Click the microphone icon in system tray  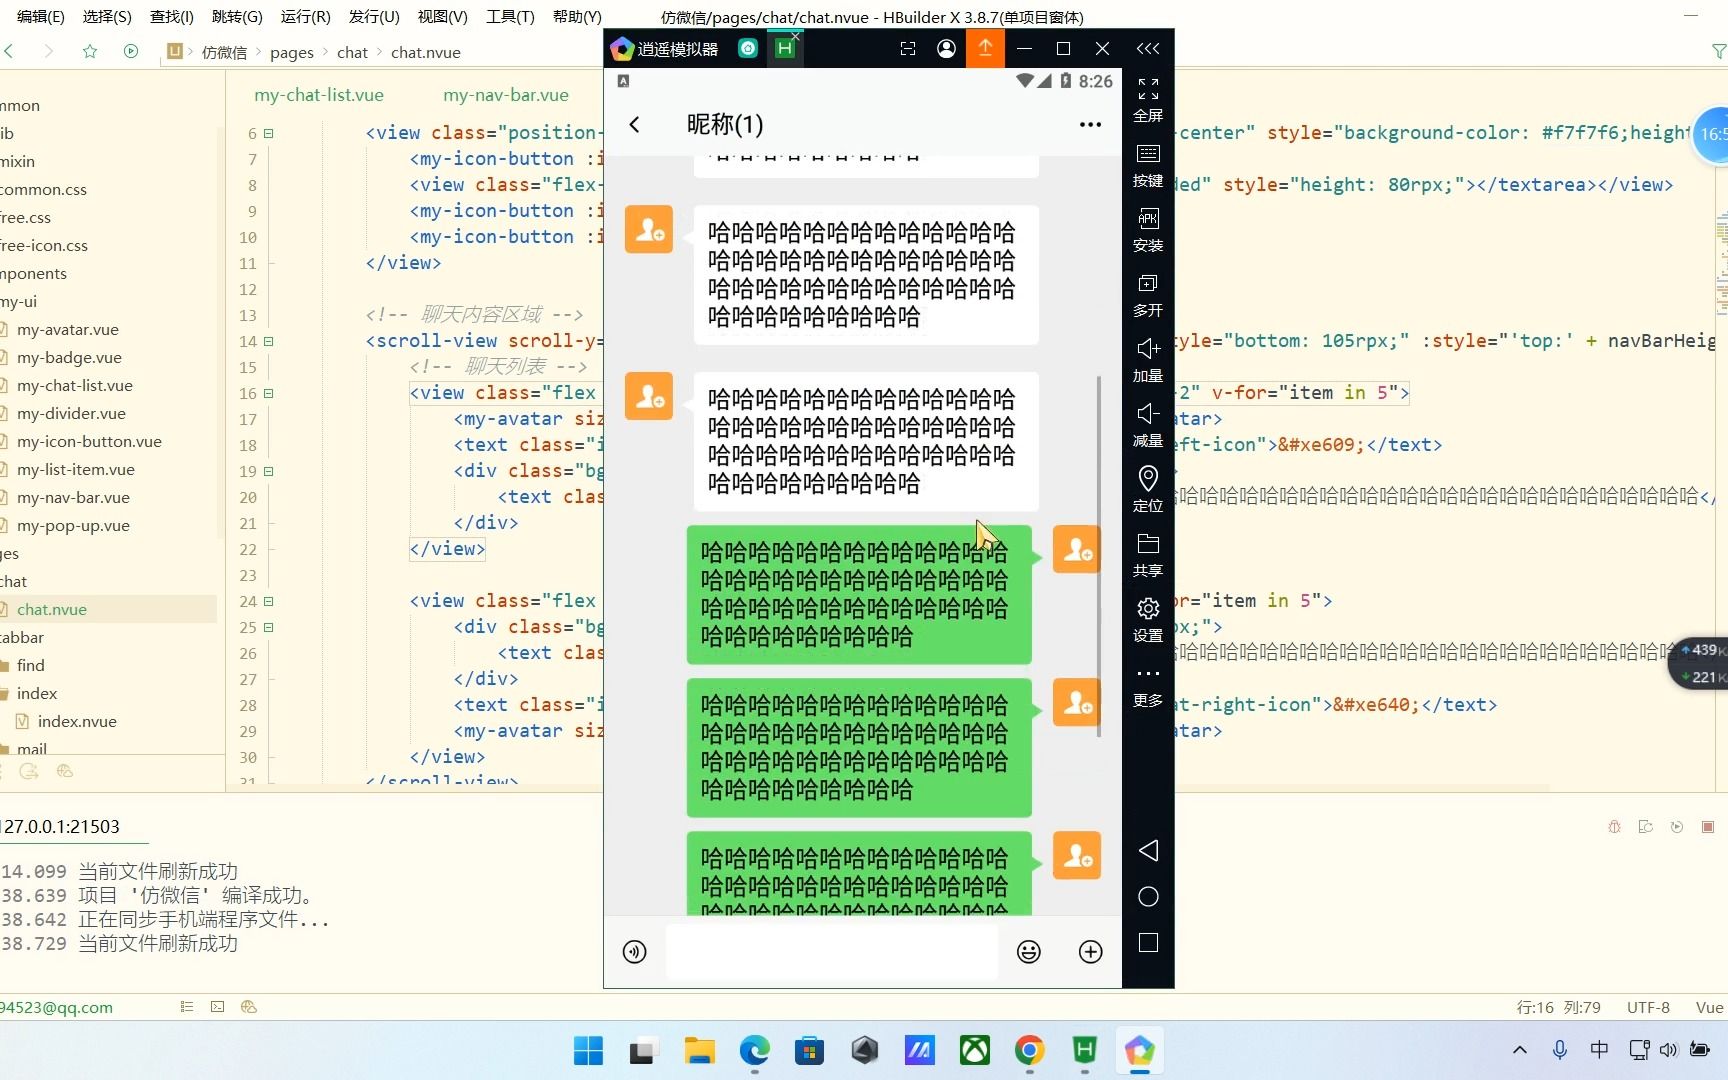1559,1049
